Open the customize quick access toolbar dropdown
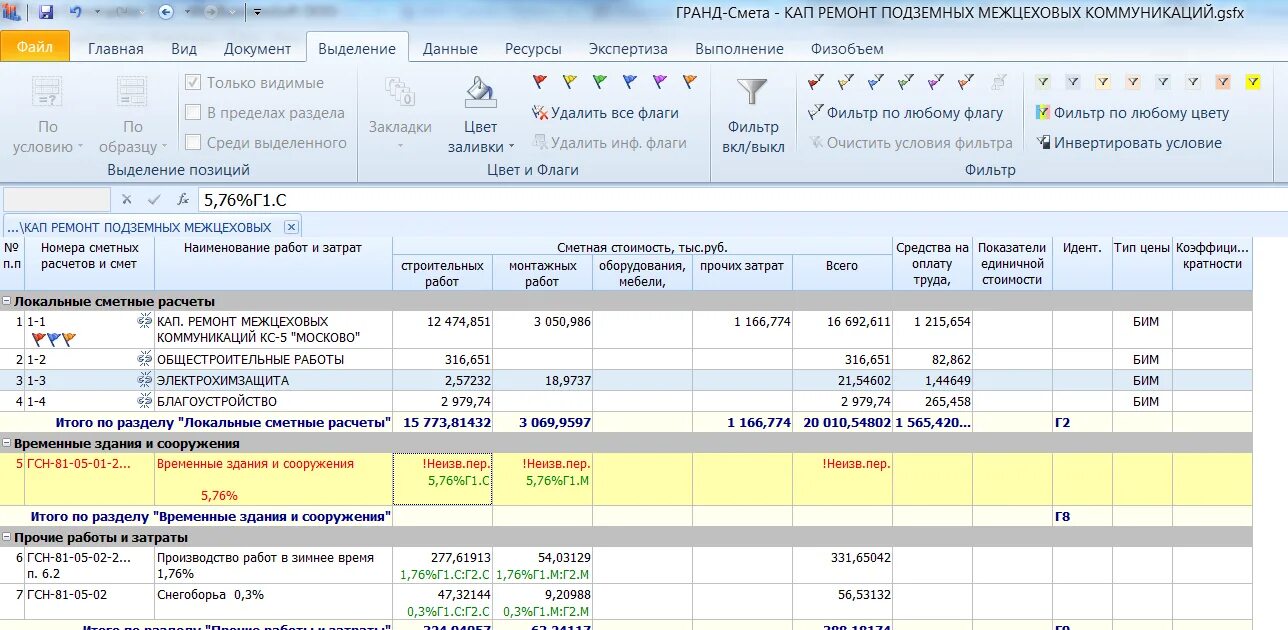Screen dimensions: 1288x630 (257, 12)
